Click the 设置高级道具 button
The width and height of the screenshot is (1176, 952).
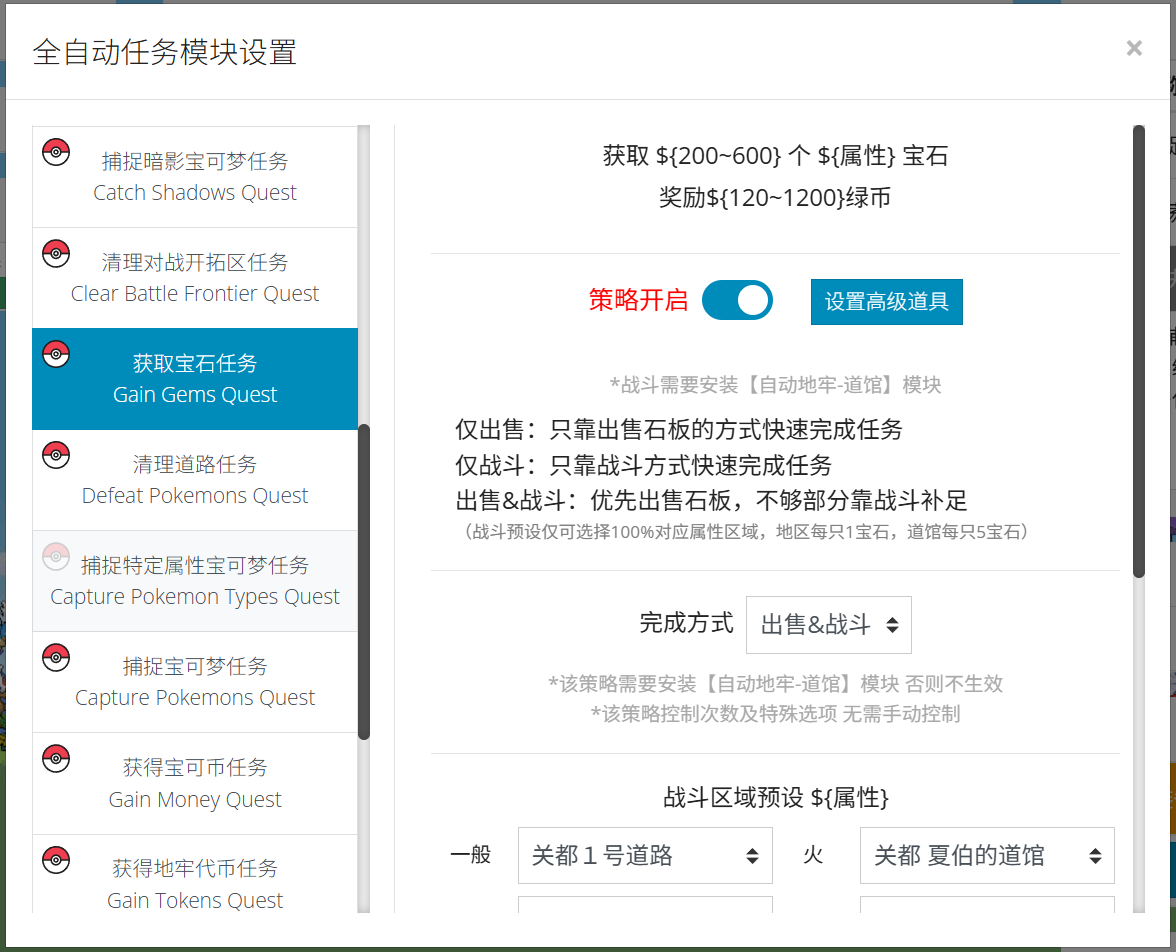886,301
